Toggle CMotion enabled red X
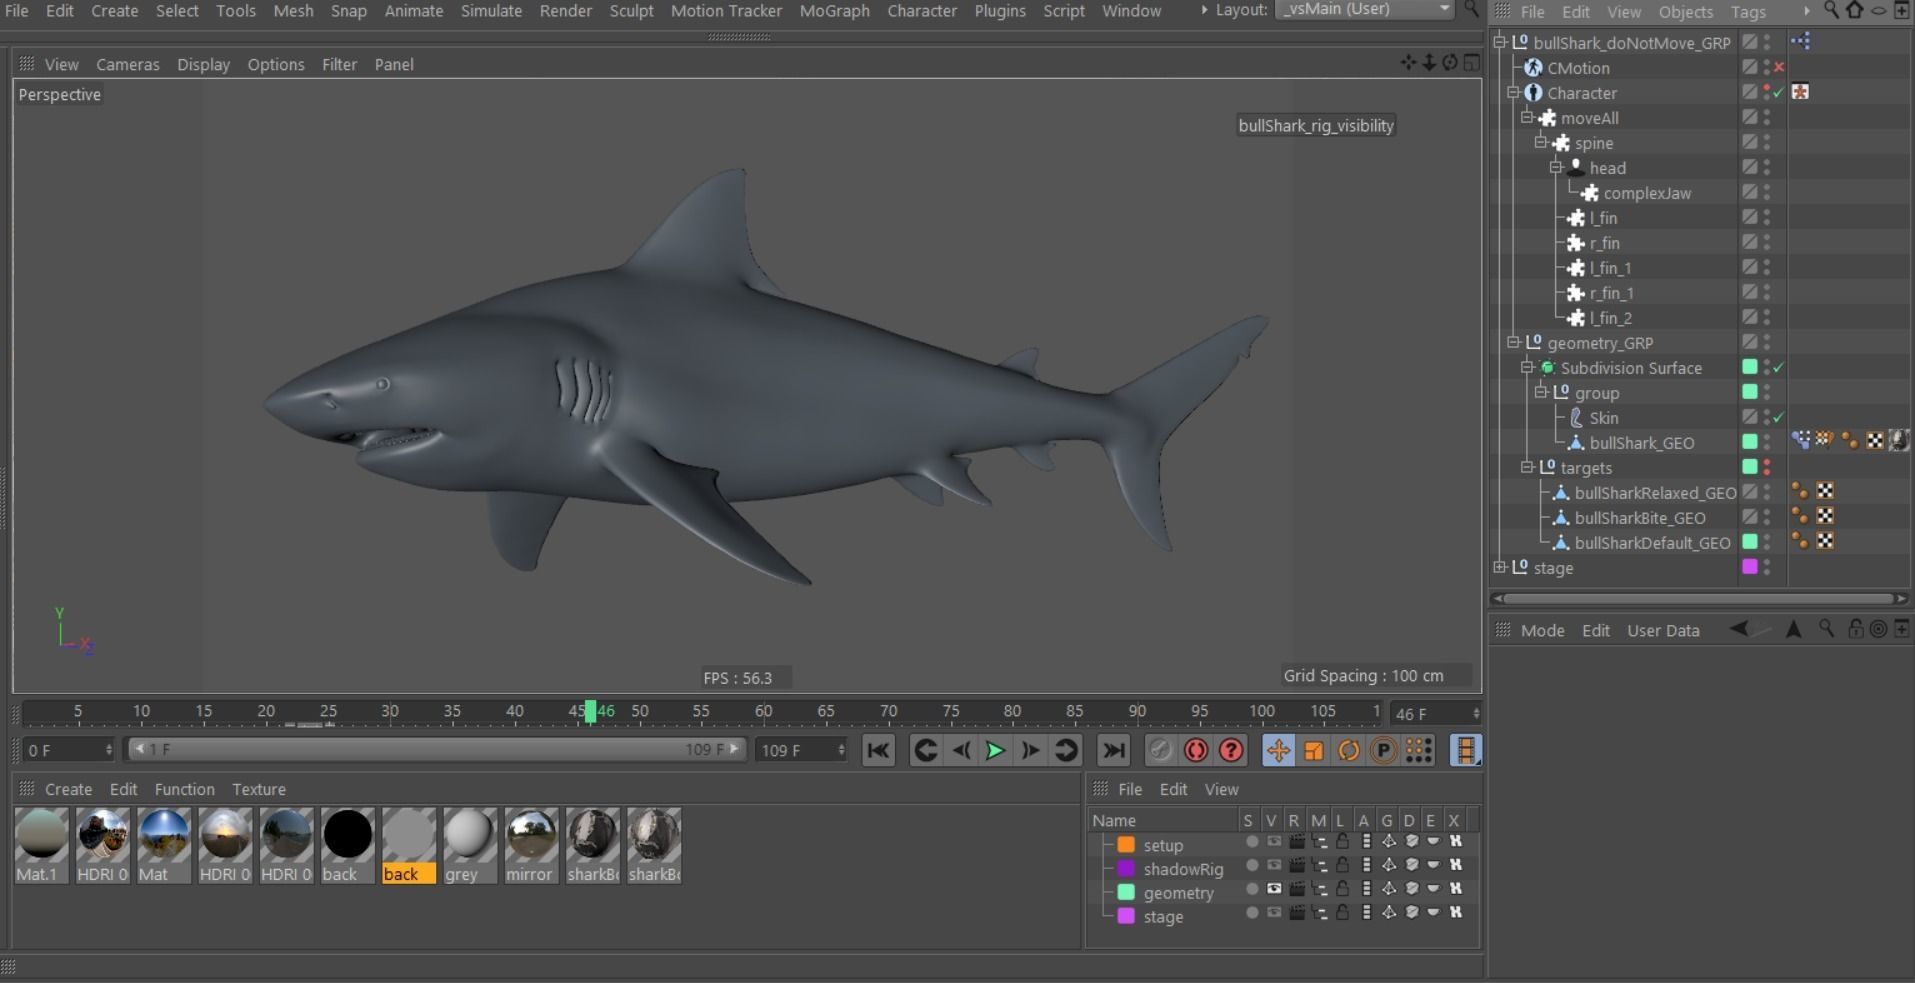This screenshot has width=1915, height=983. pyautogui.click(x=1779, y=68)
